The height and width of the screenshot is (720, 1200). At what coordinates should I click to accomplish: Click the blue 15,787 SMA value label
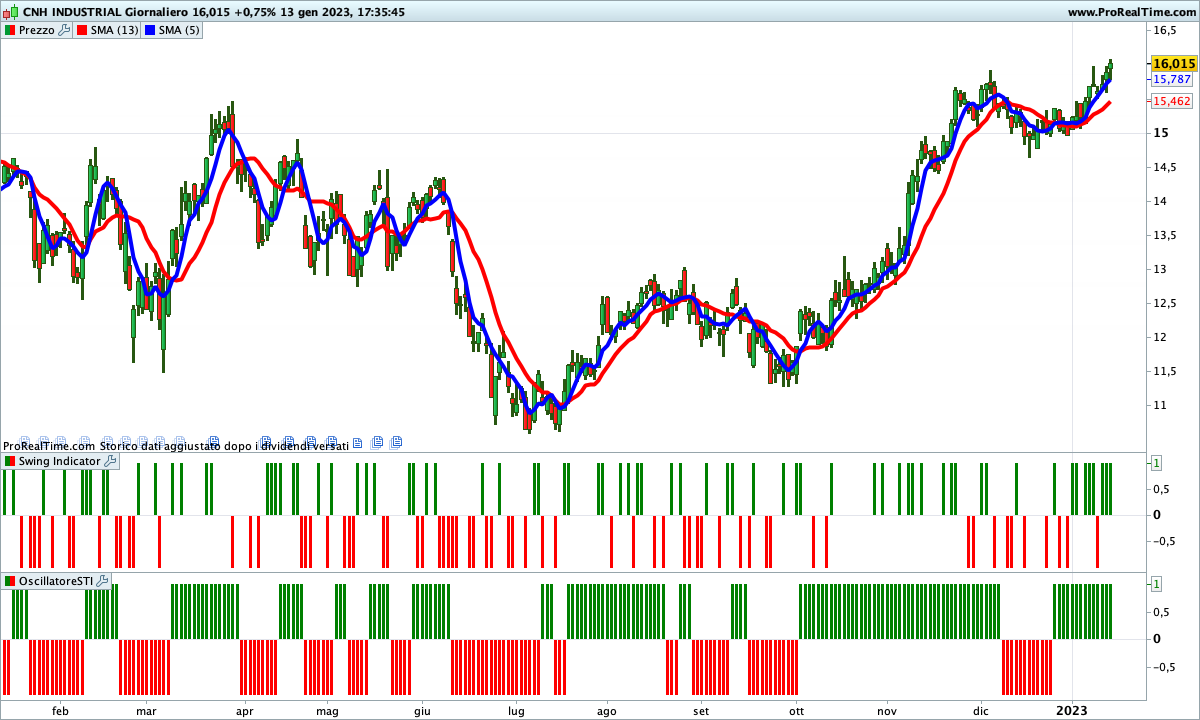(1172, 79)
